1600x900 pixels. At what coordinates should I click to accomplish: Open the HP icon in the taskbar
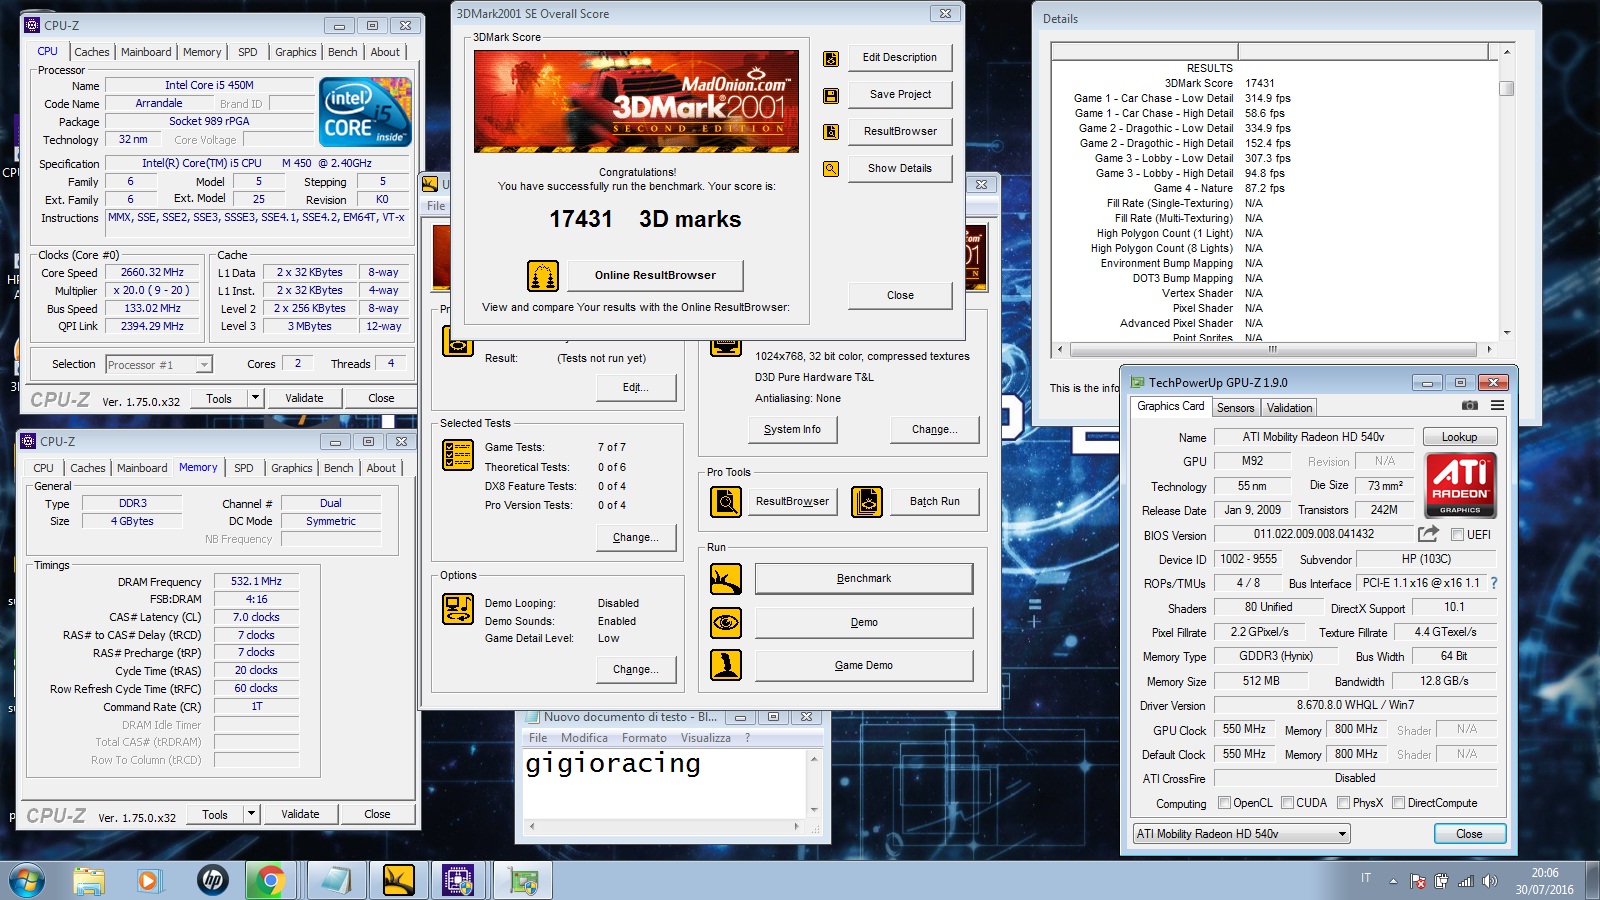point(212,880)
